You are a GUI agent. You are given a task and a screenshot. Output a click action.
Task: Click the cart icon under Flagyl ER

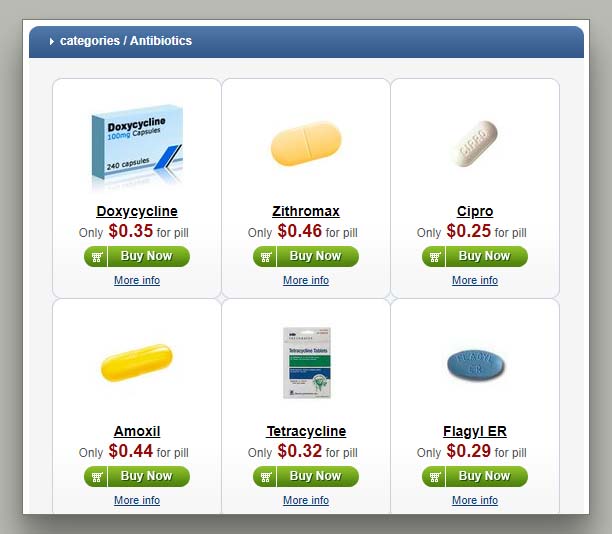click(434, 477)
